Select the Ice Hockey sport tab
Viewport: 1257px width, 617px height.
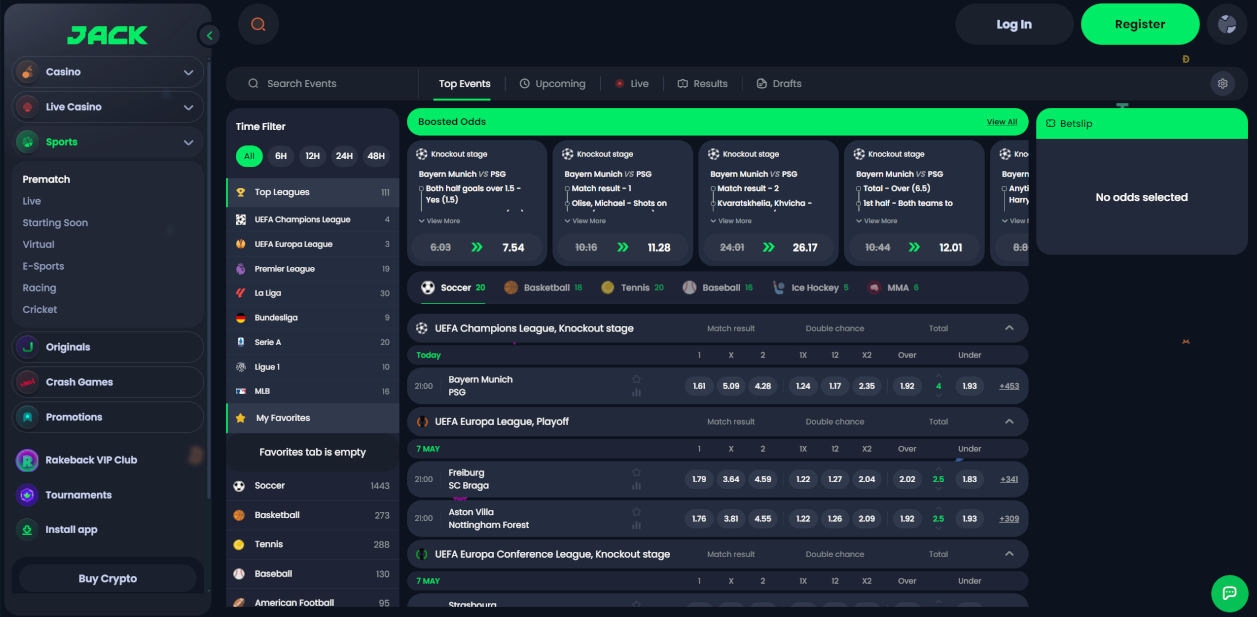811,288
